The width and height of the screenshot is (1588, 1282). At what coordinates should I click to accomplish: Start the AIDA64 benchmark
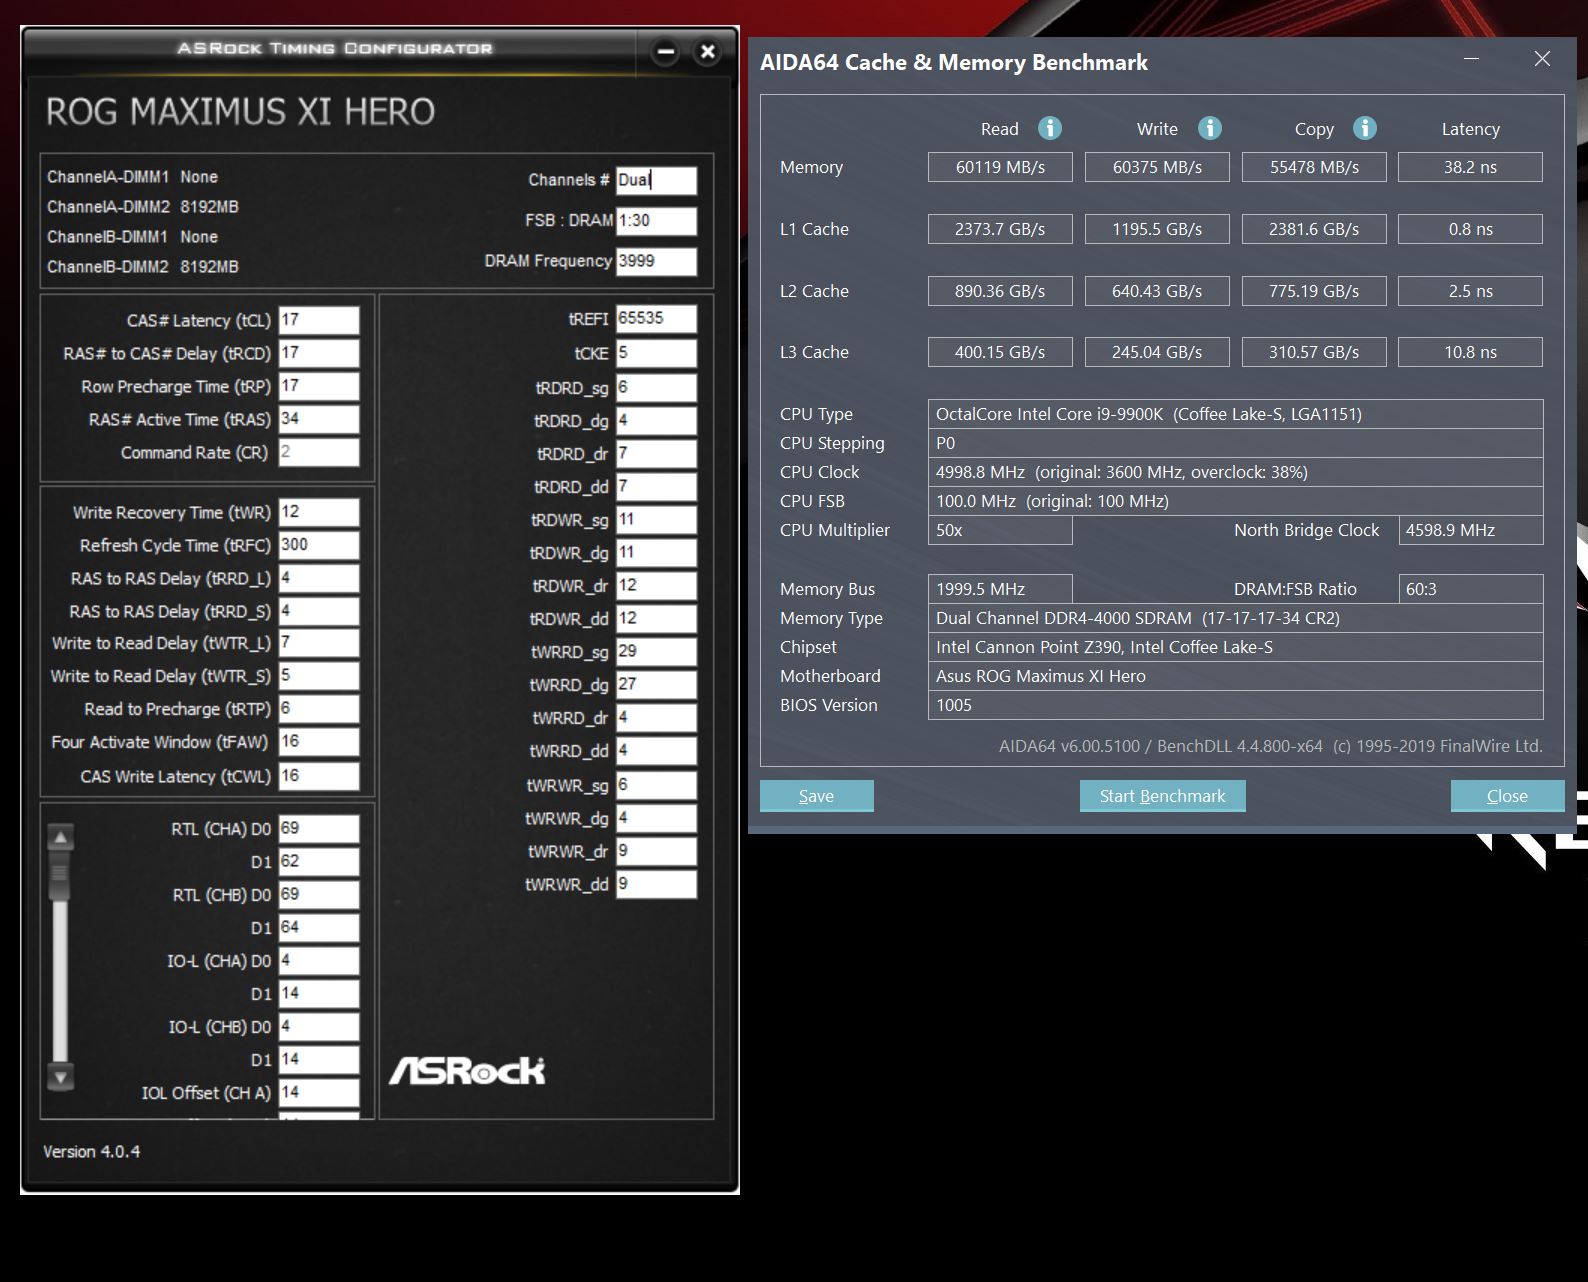click(1162, 796)
